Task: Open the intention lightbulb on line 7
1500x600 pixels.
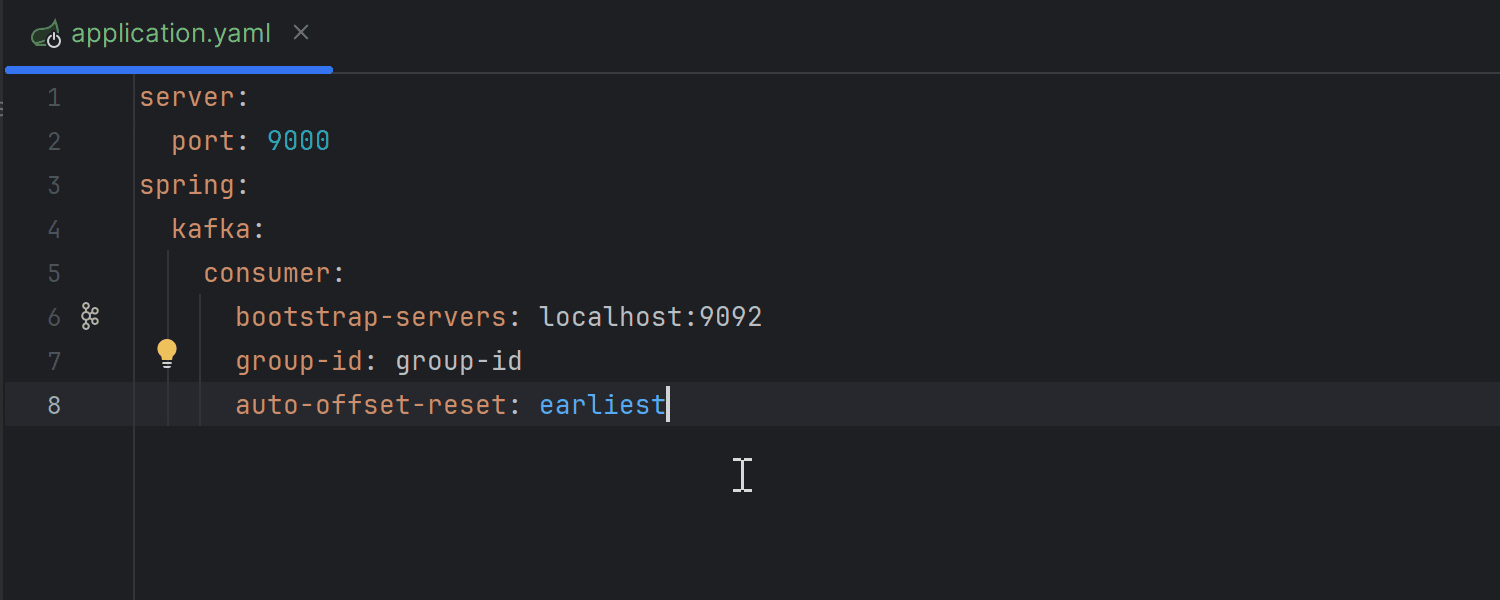Action: pyautogui.click(x=166, y=352)
